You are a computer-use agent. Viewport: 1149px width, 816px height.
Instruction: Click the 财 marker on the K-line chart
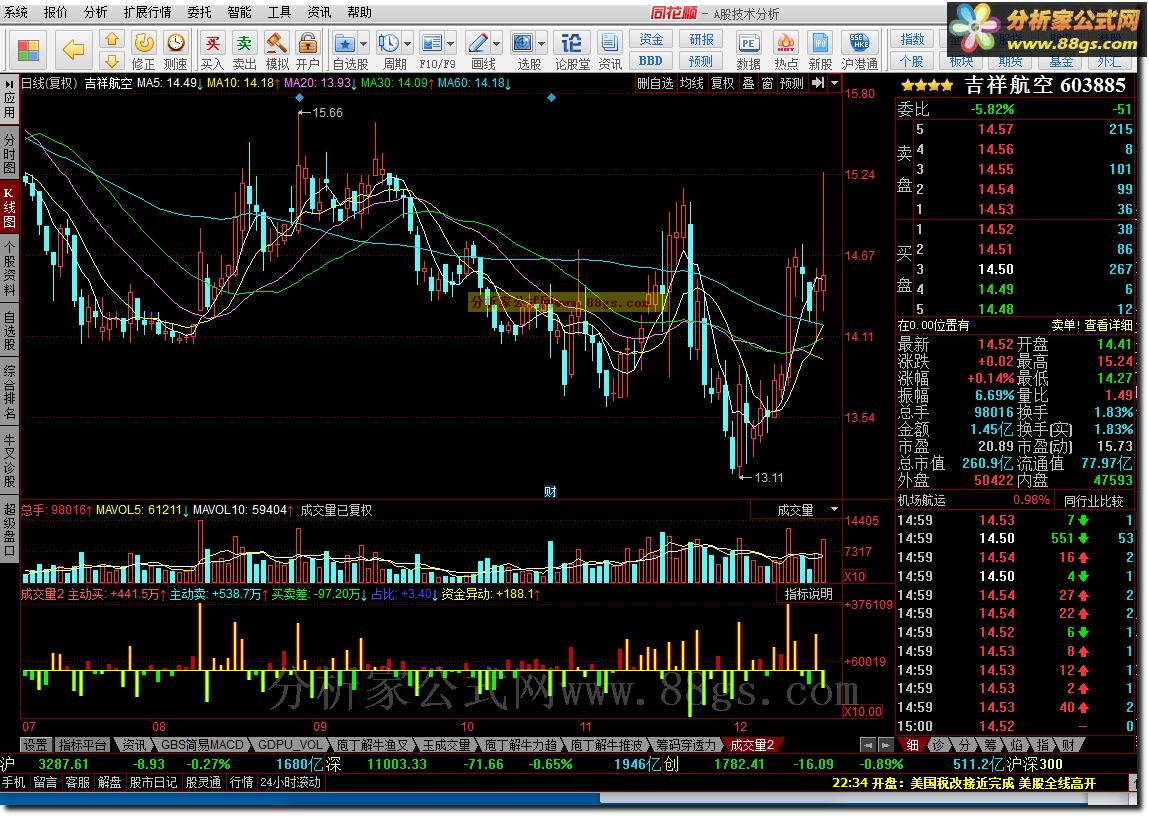550,492
